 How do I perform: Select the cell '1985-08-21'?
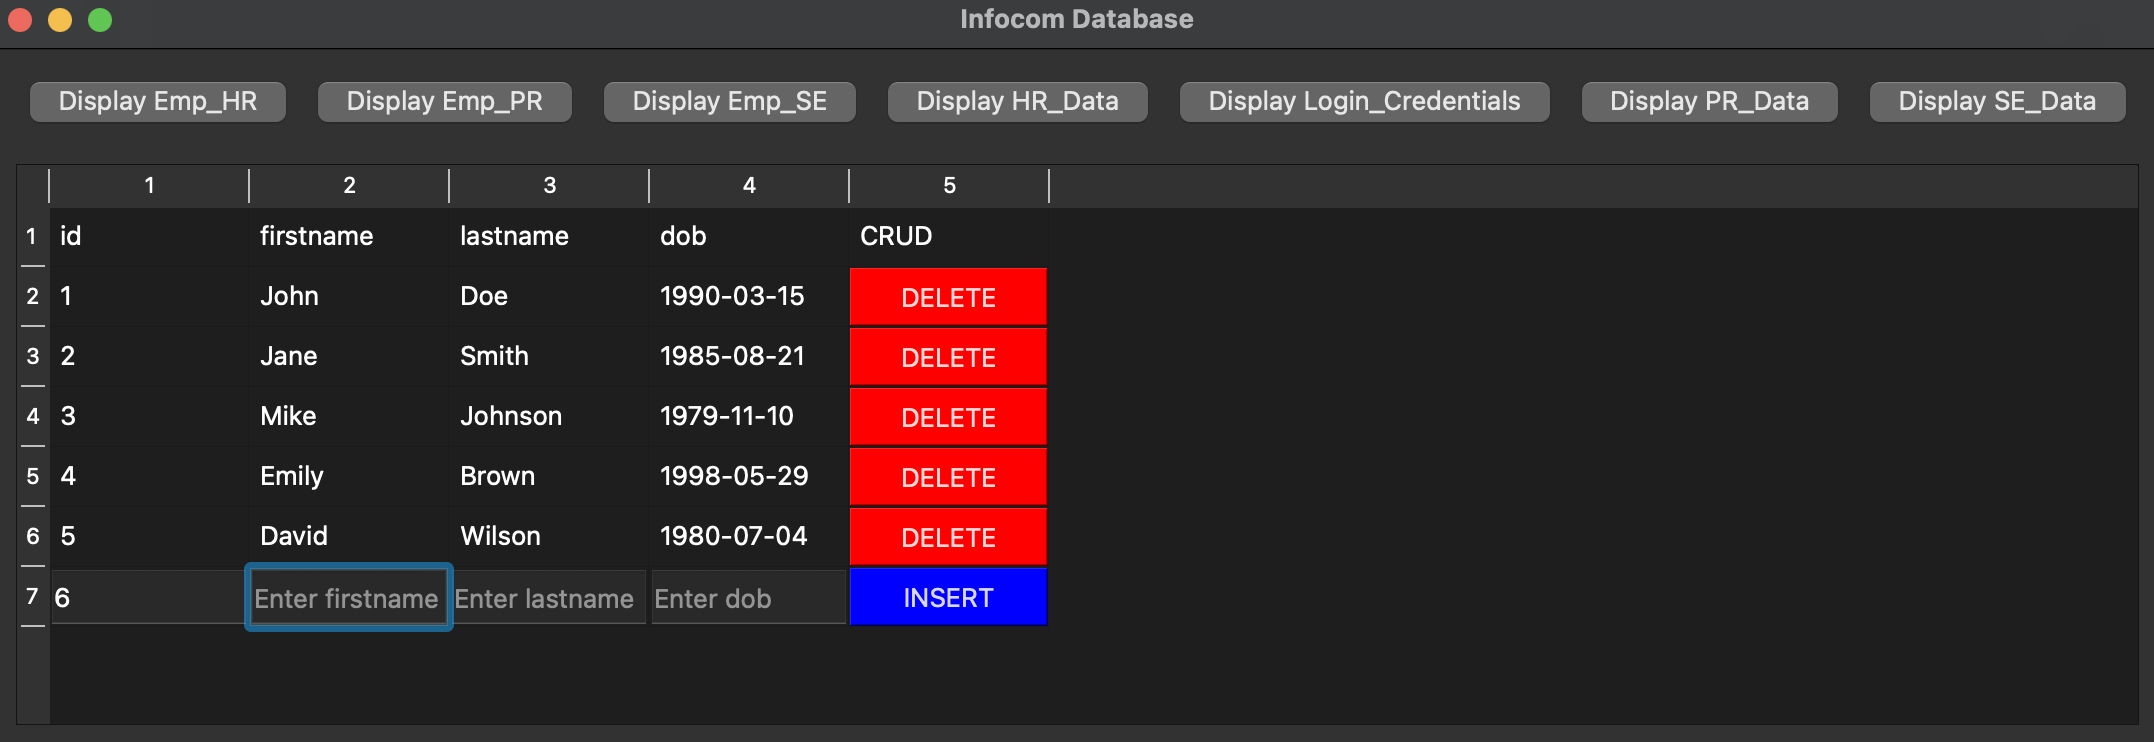(x=749, y=357)
